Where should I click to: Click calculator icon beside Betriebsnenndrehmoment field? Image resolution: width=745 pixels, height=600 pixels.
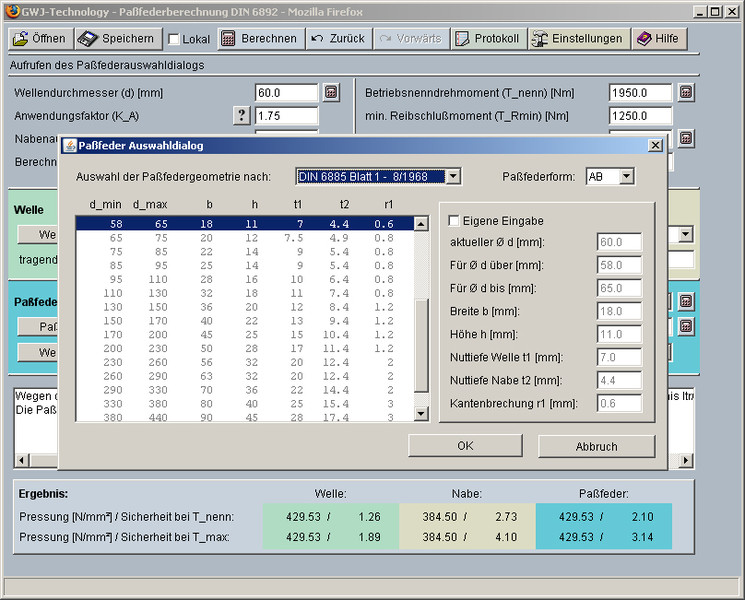[x=686, y=93]
